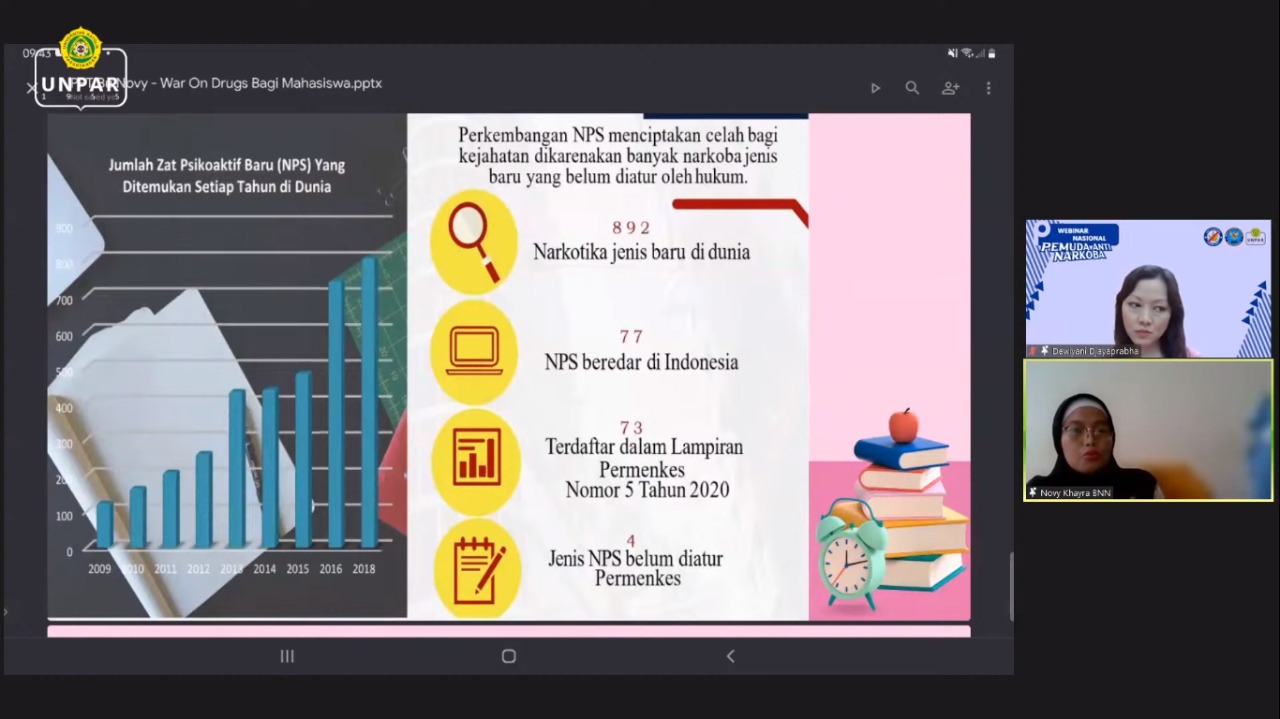Screen dimensions: 1280x719
Task: Click the presentation file name title
Action: tap(250, 84)
